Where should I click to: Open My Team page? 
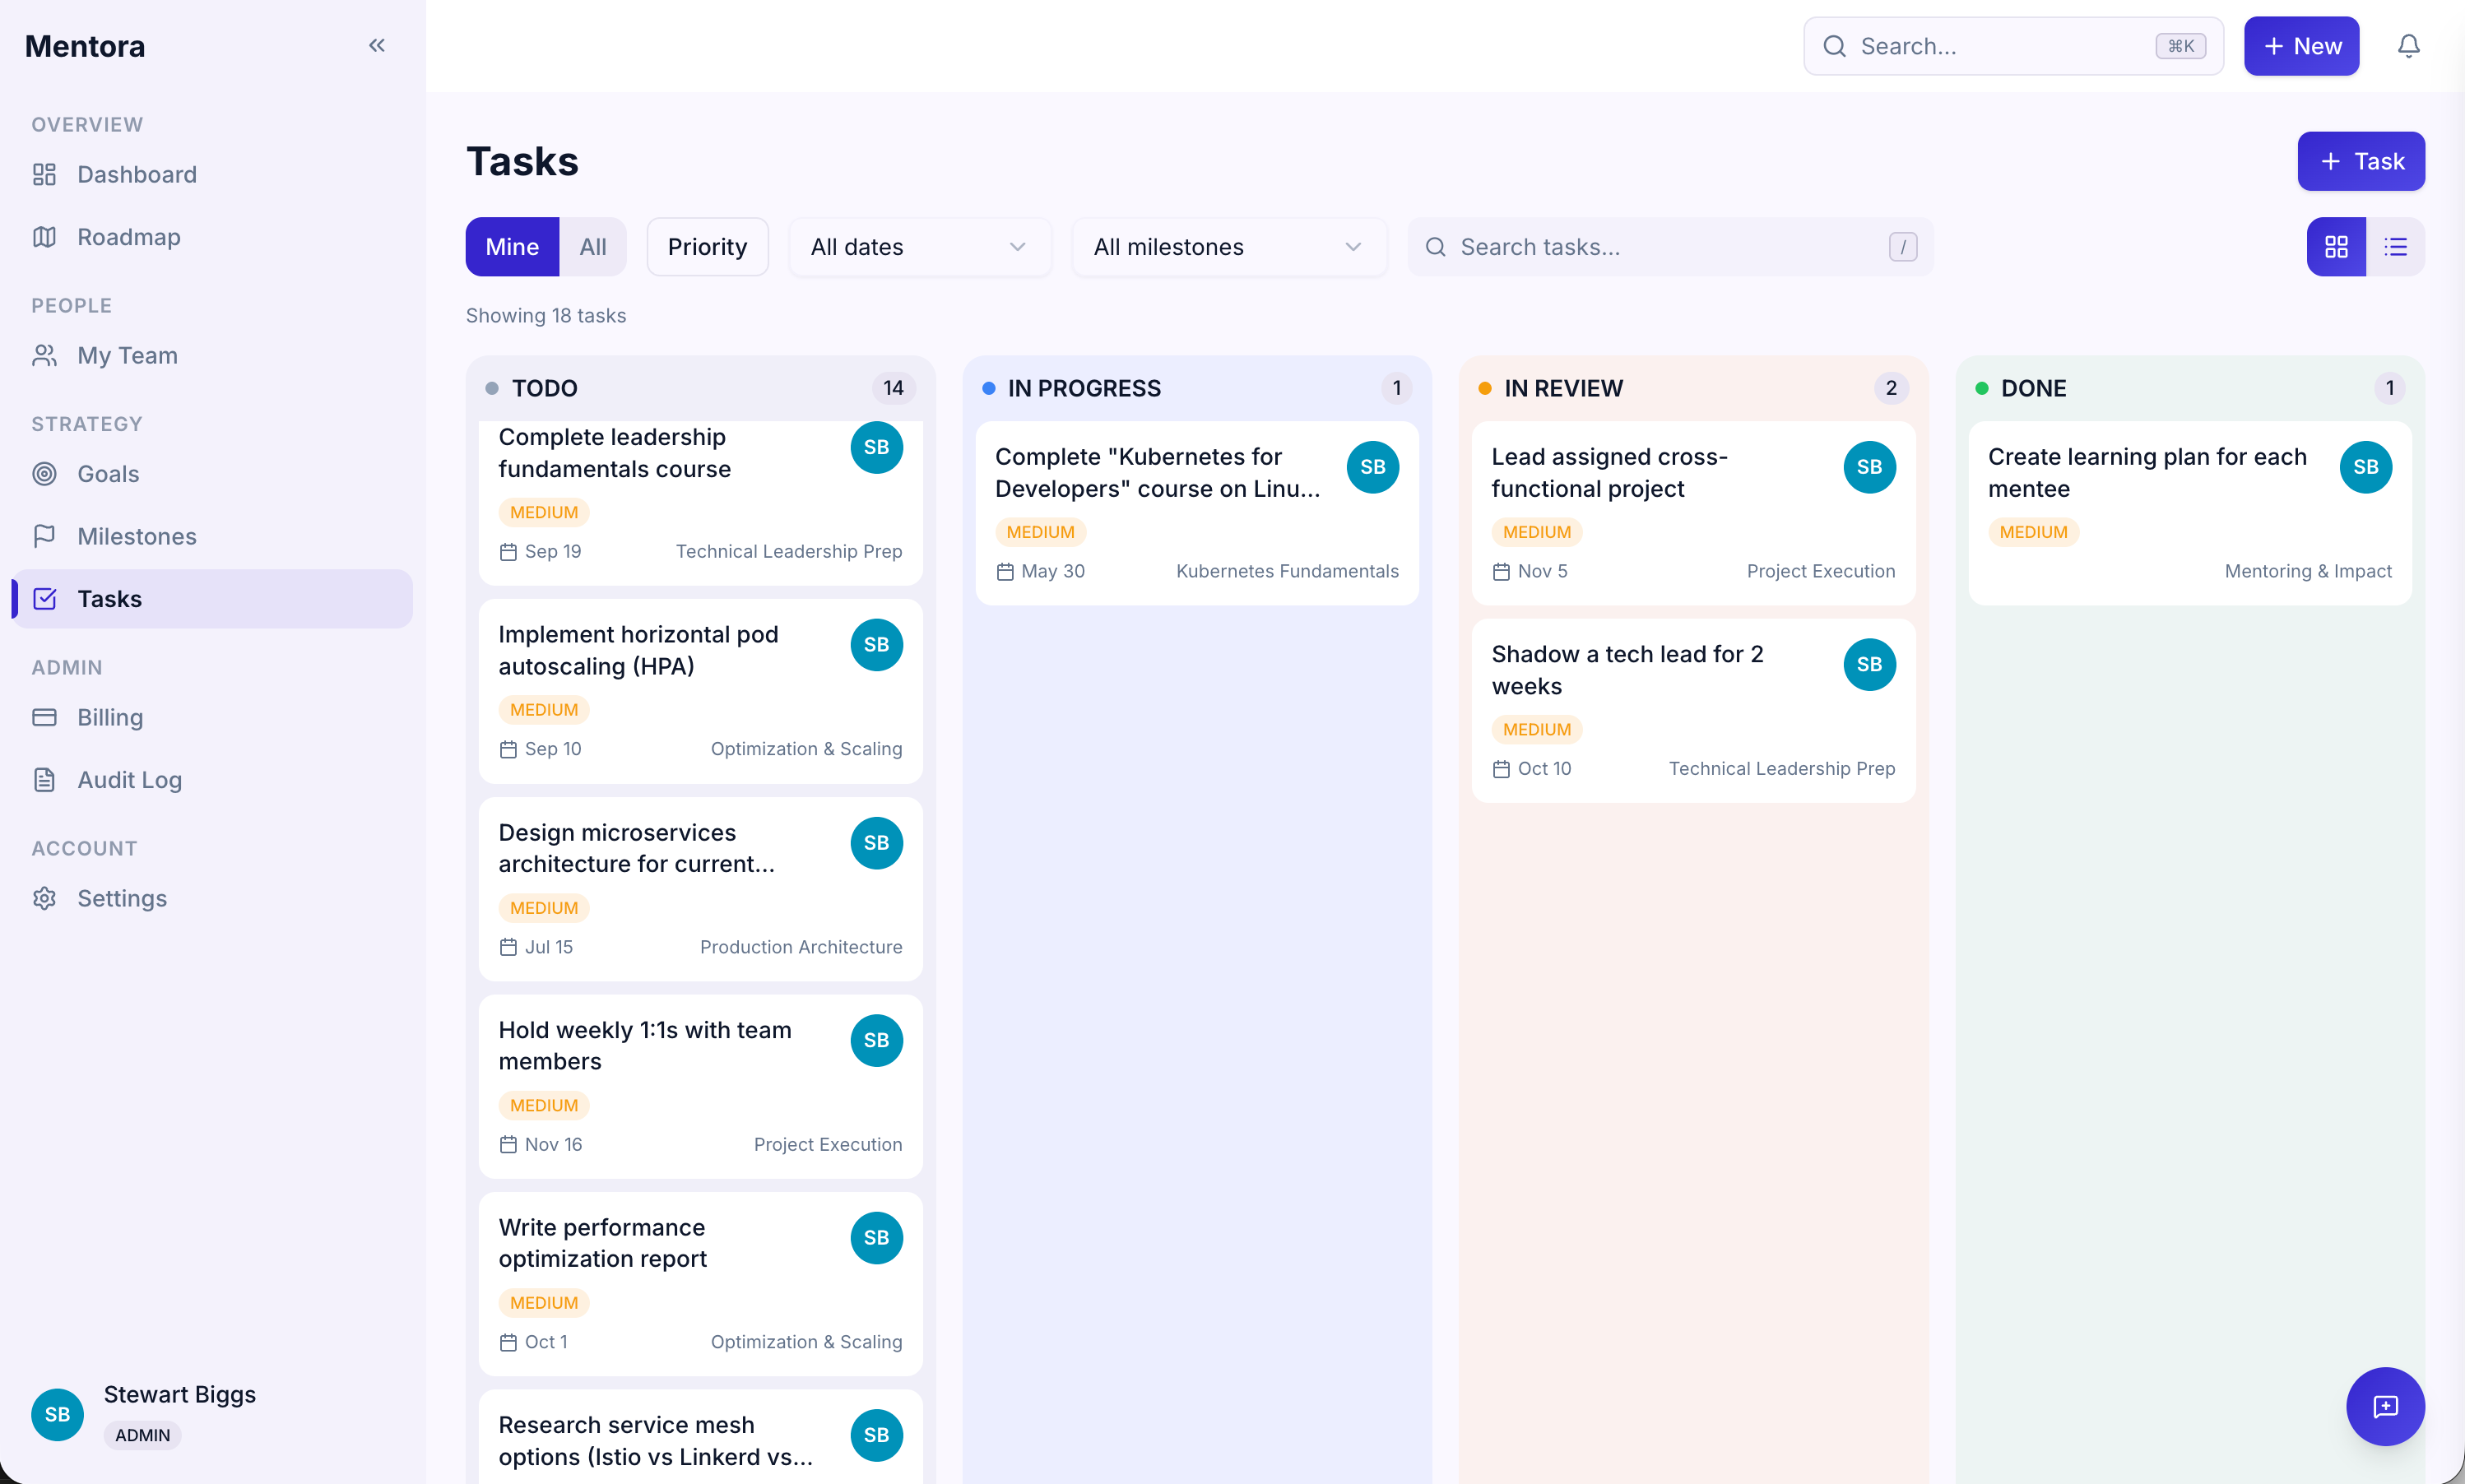pos(212,355)
